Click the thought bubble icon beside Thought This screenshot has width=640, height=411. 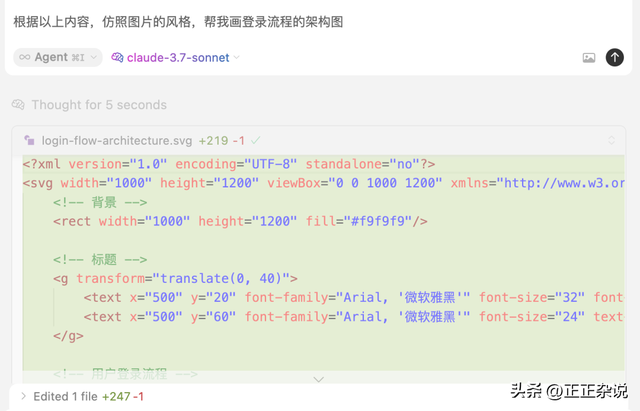18,105
